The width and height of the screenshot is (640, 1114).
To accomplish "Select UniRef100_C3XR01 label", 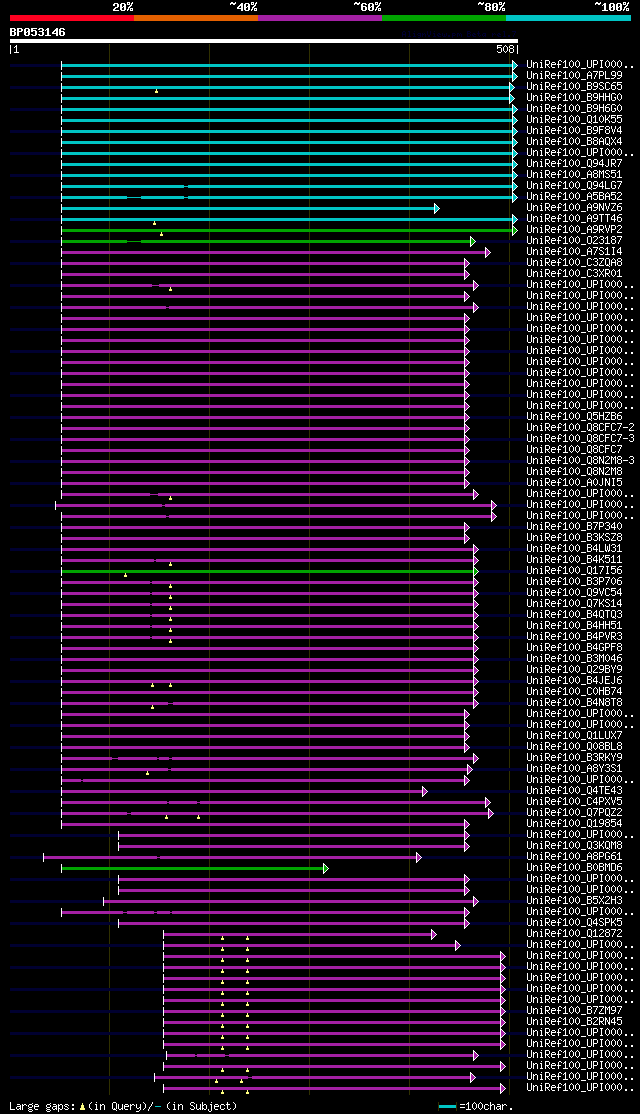I will [x=574, y=274].
